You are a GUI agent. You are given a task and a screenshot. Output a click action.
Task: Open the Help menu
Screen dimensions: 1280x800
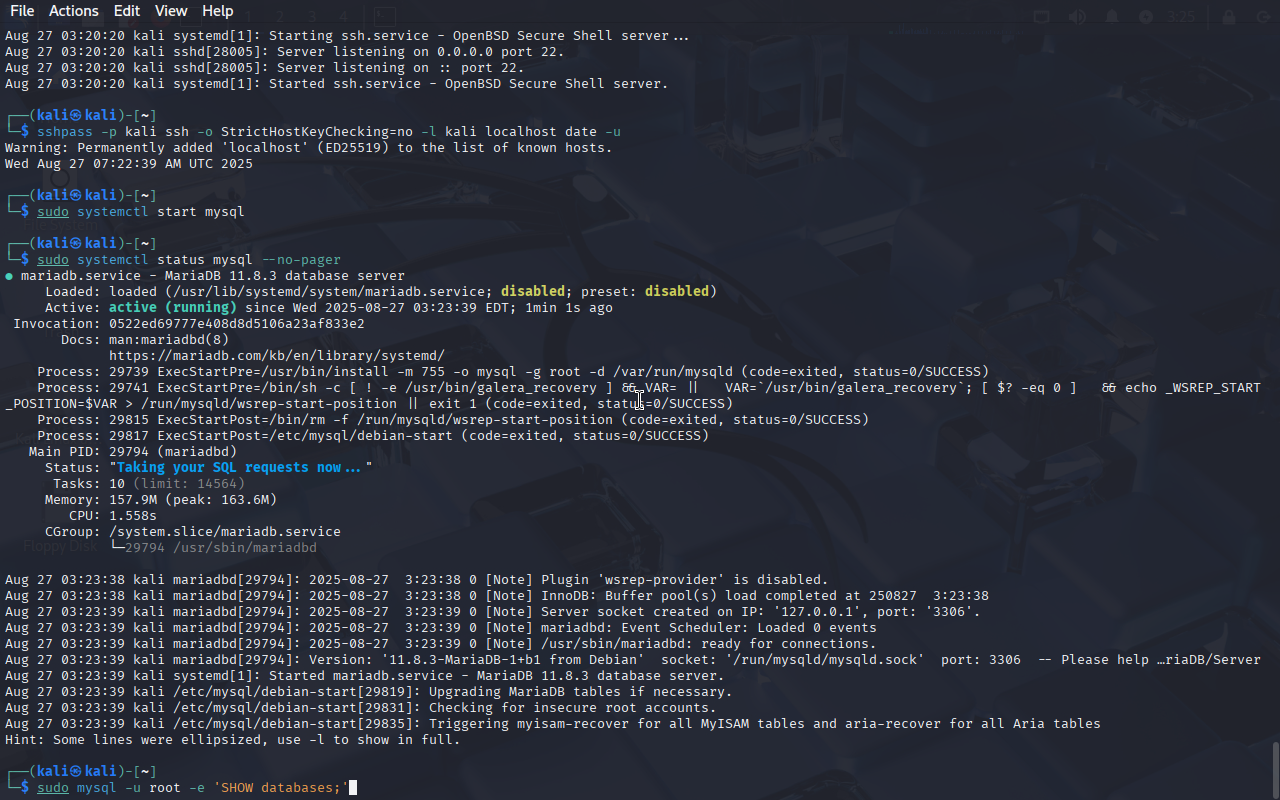point(217,11)
